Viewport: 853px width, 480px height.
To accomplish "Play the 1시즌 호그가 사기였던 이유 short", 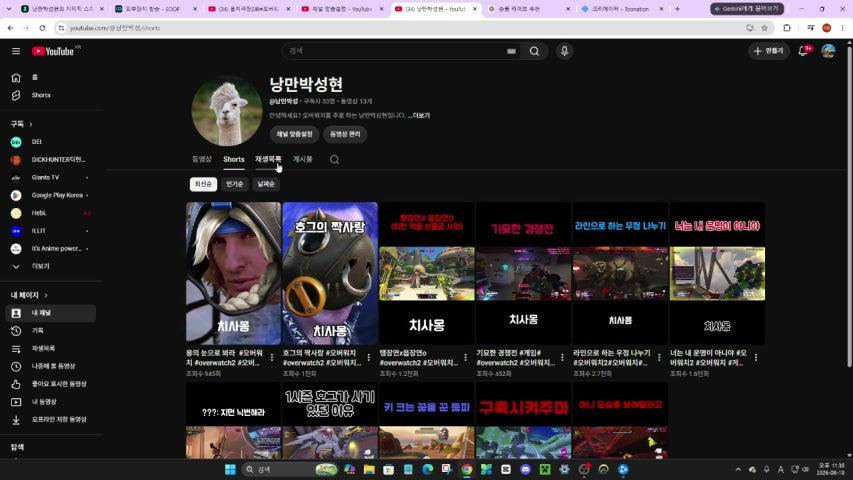I will pyautogui.click(x=330, y=420).
